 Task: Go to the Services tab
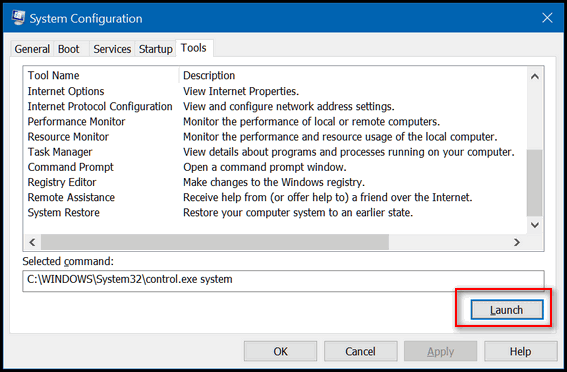tap(112, 49)
